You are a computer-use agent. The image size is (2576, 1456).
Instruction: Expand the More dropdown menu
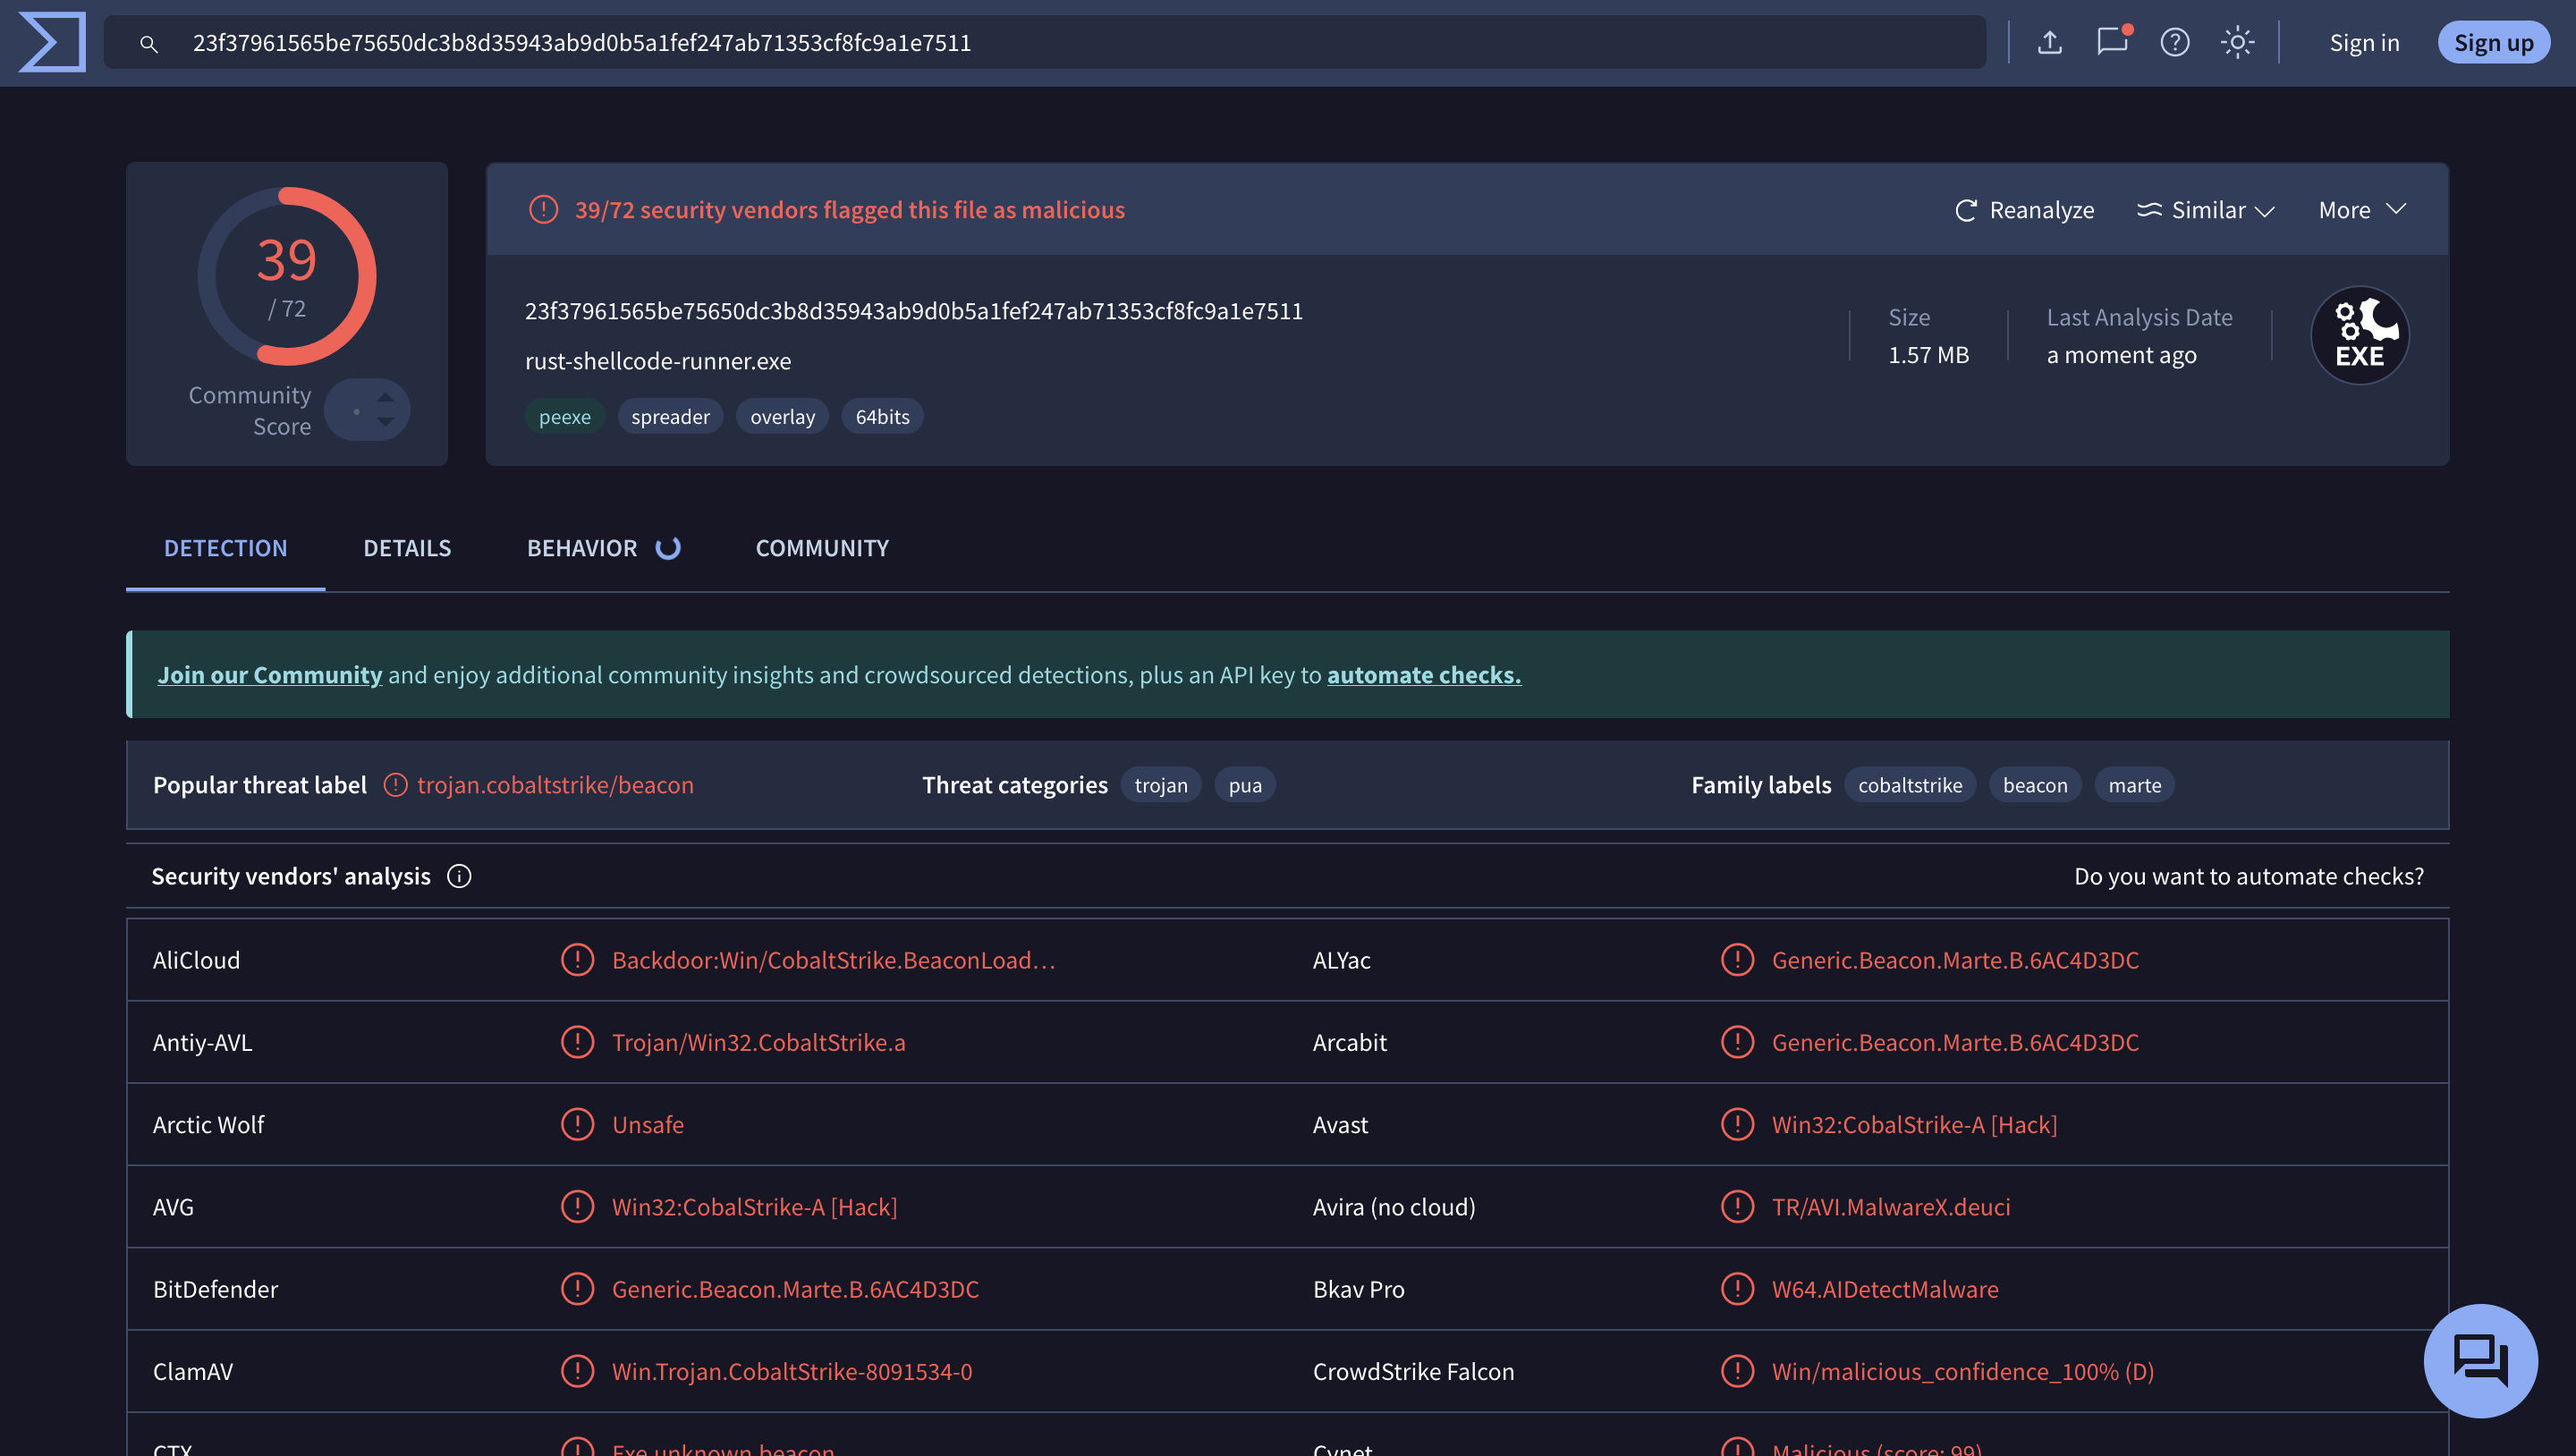(2361, 210)
